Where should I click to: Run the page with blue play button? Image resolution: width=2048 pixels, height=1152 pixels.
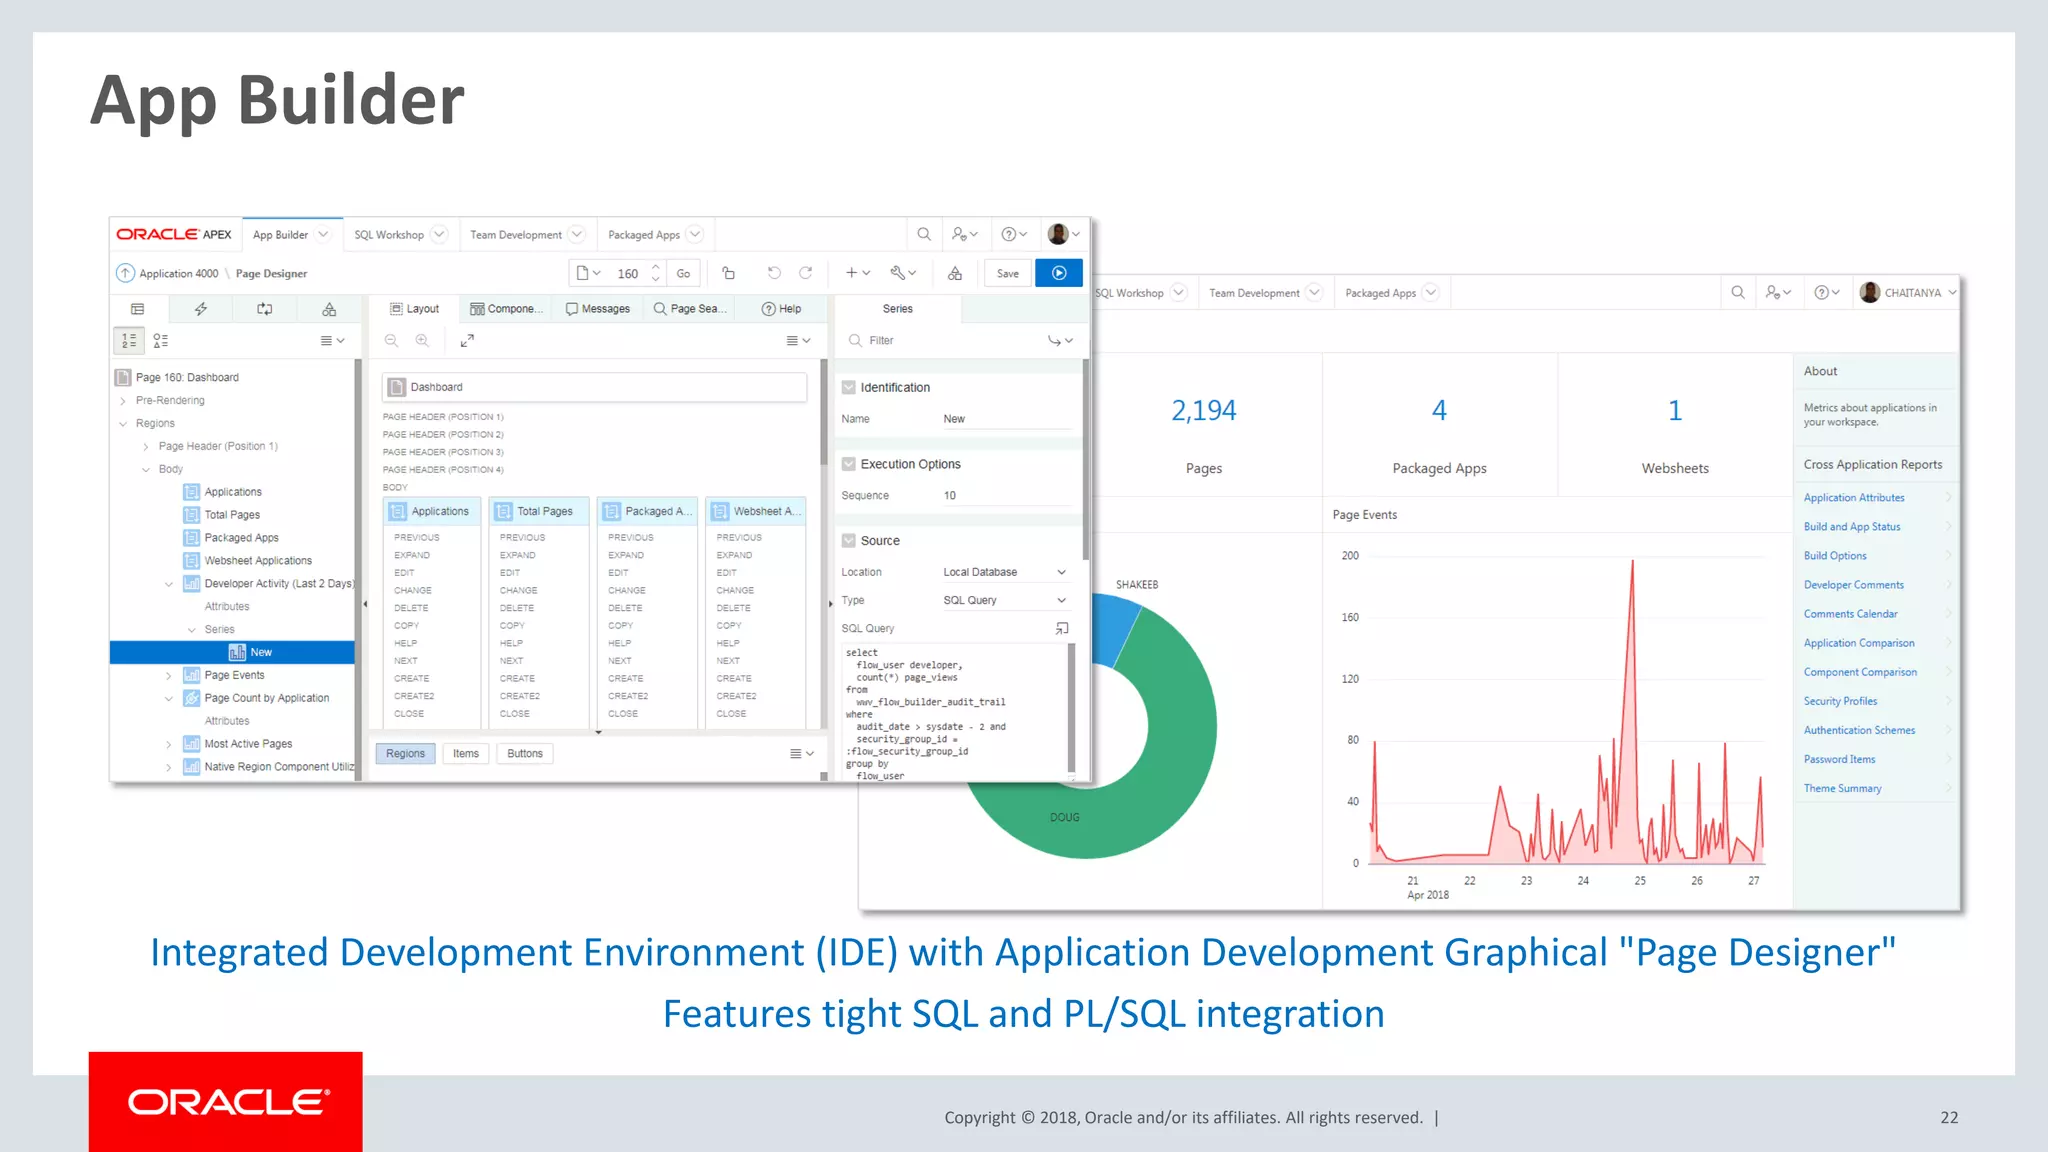(x=1059, y=273)
